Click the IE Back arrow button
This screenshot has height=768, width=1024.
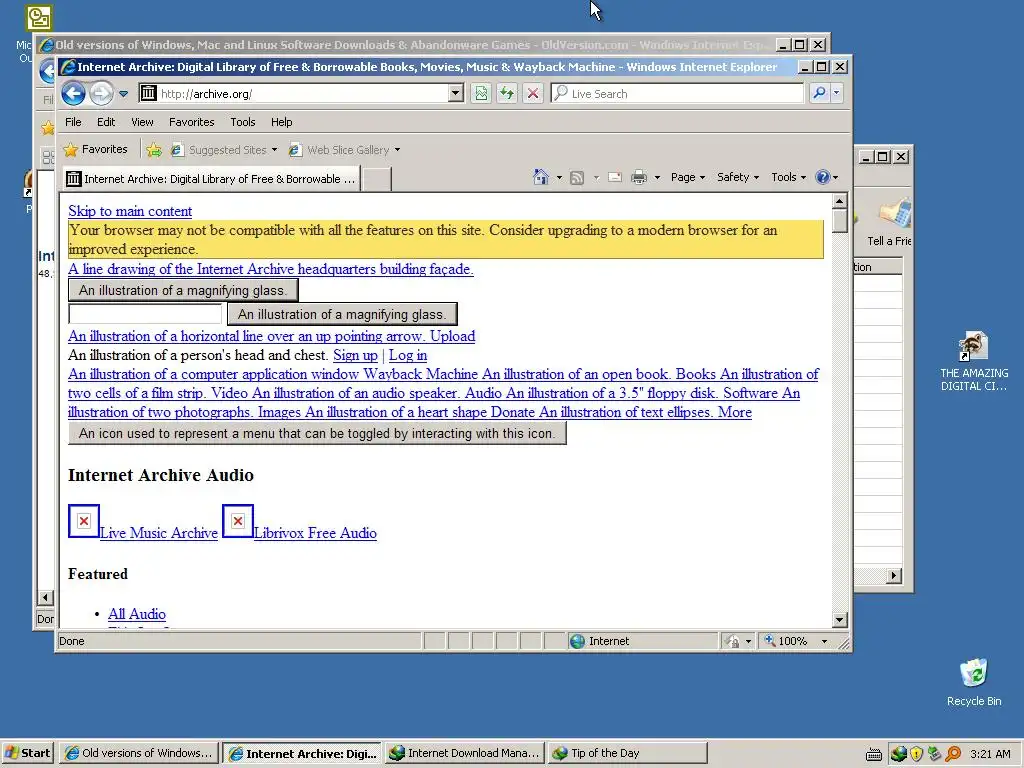tap(73, 93)
